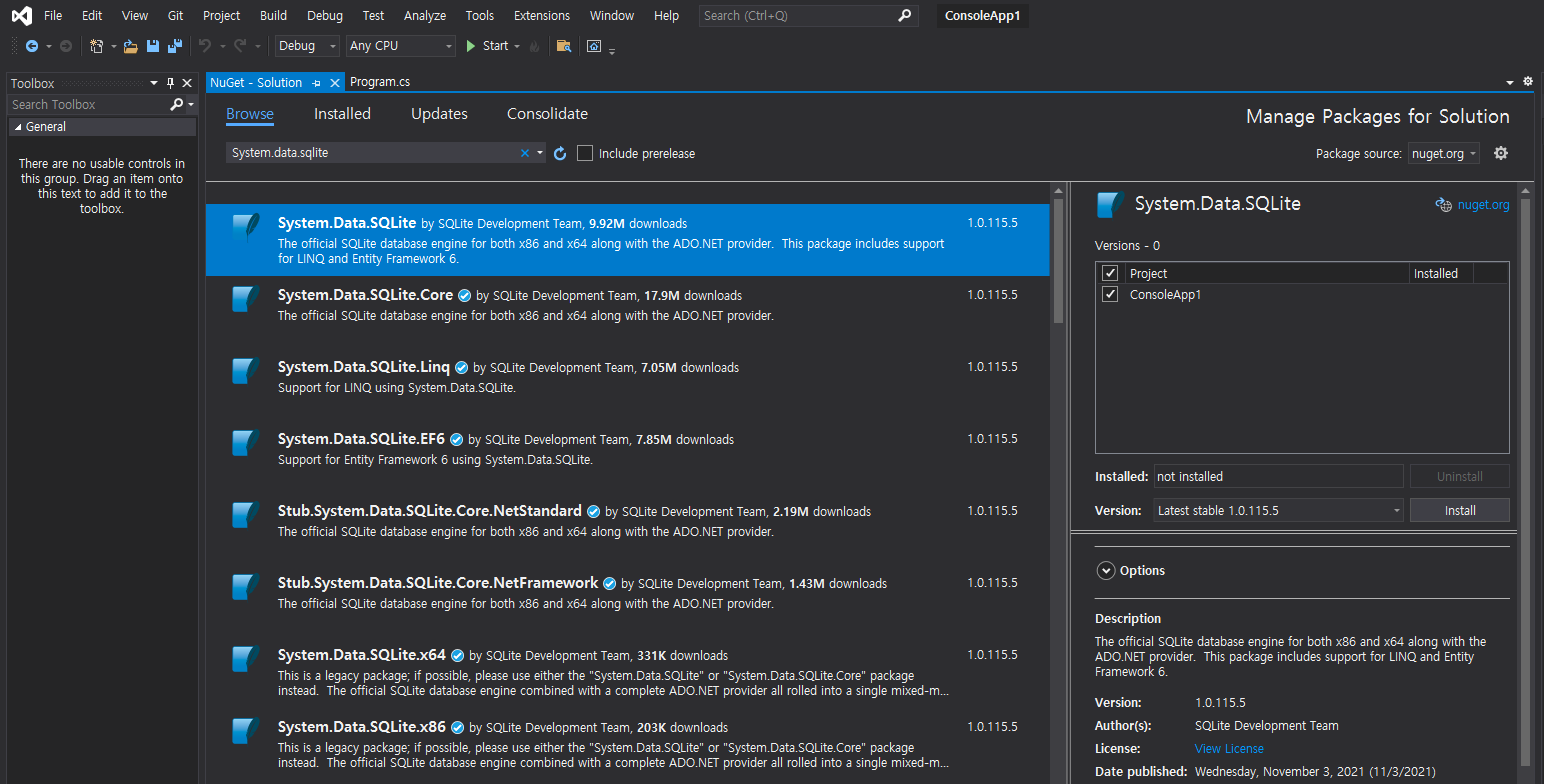The width and height of the screenshot is (1544, 784).
Task: Click the Save All toolbar icon
Action: pyautogui.click(x=175, y=46)
